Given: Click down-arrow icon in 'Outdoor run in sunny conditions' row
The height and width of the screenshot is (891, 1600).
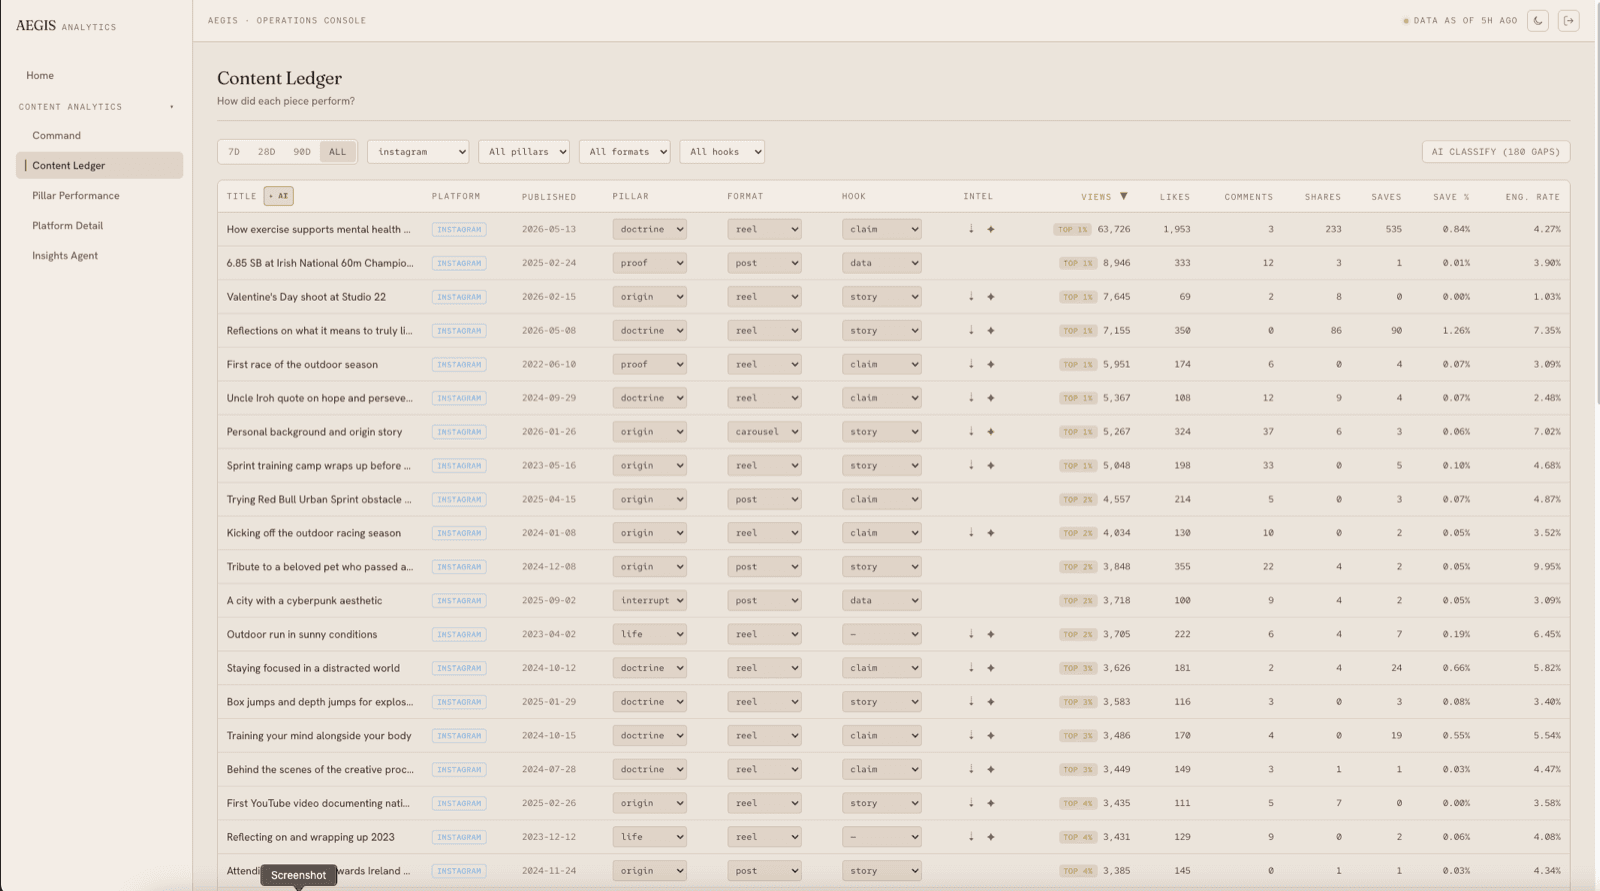Looking at the screenshot, I should click(971, 634).
